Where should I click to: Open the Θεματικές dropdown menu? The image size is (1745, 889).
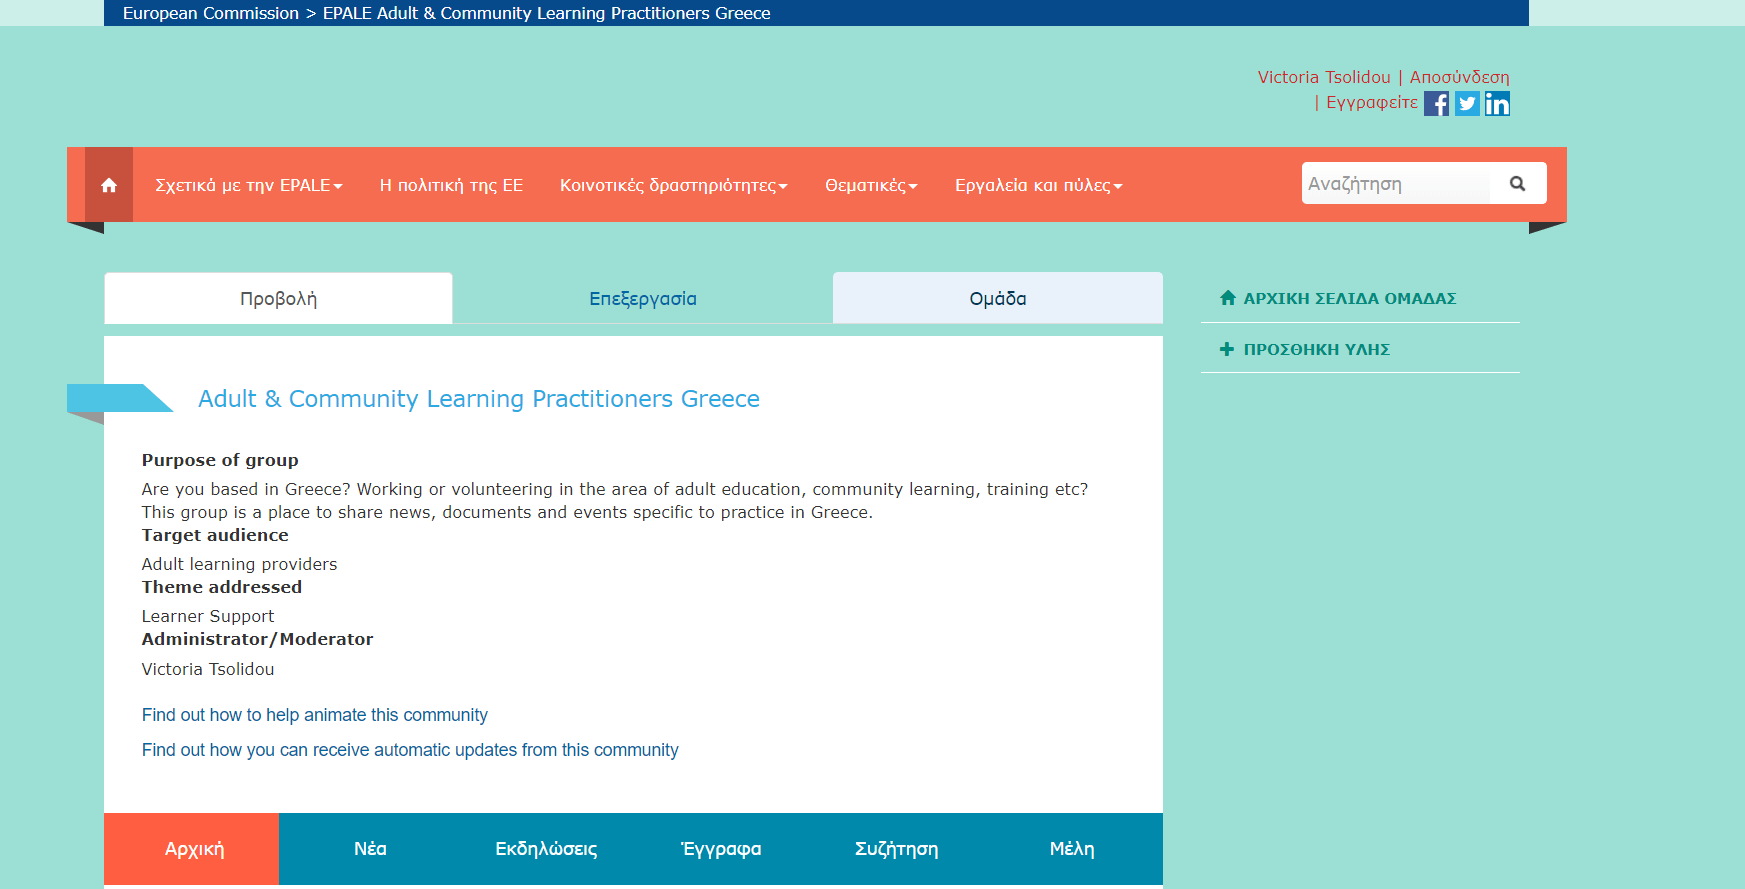pos(870,186)
